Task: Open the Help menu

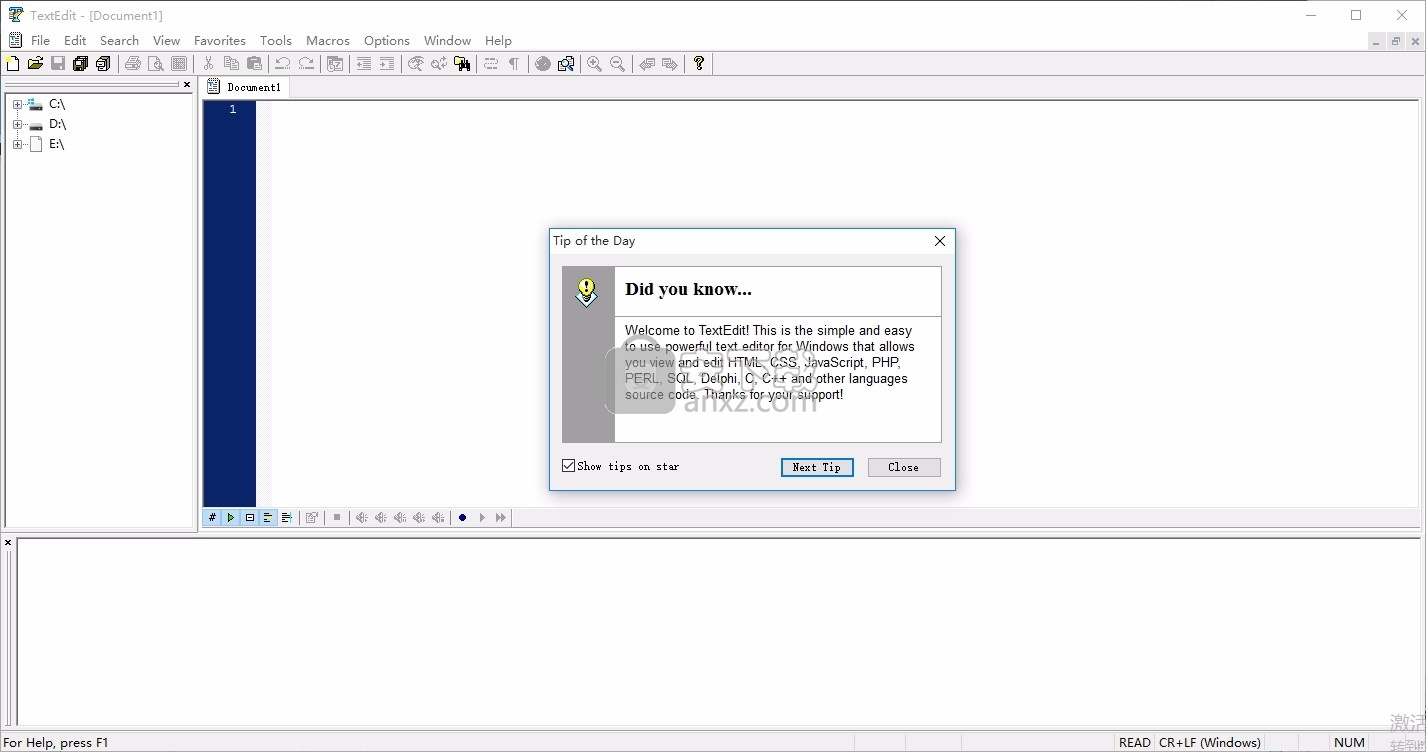Action: click(498, 41)
